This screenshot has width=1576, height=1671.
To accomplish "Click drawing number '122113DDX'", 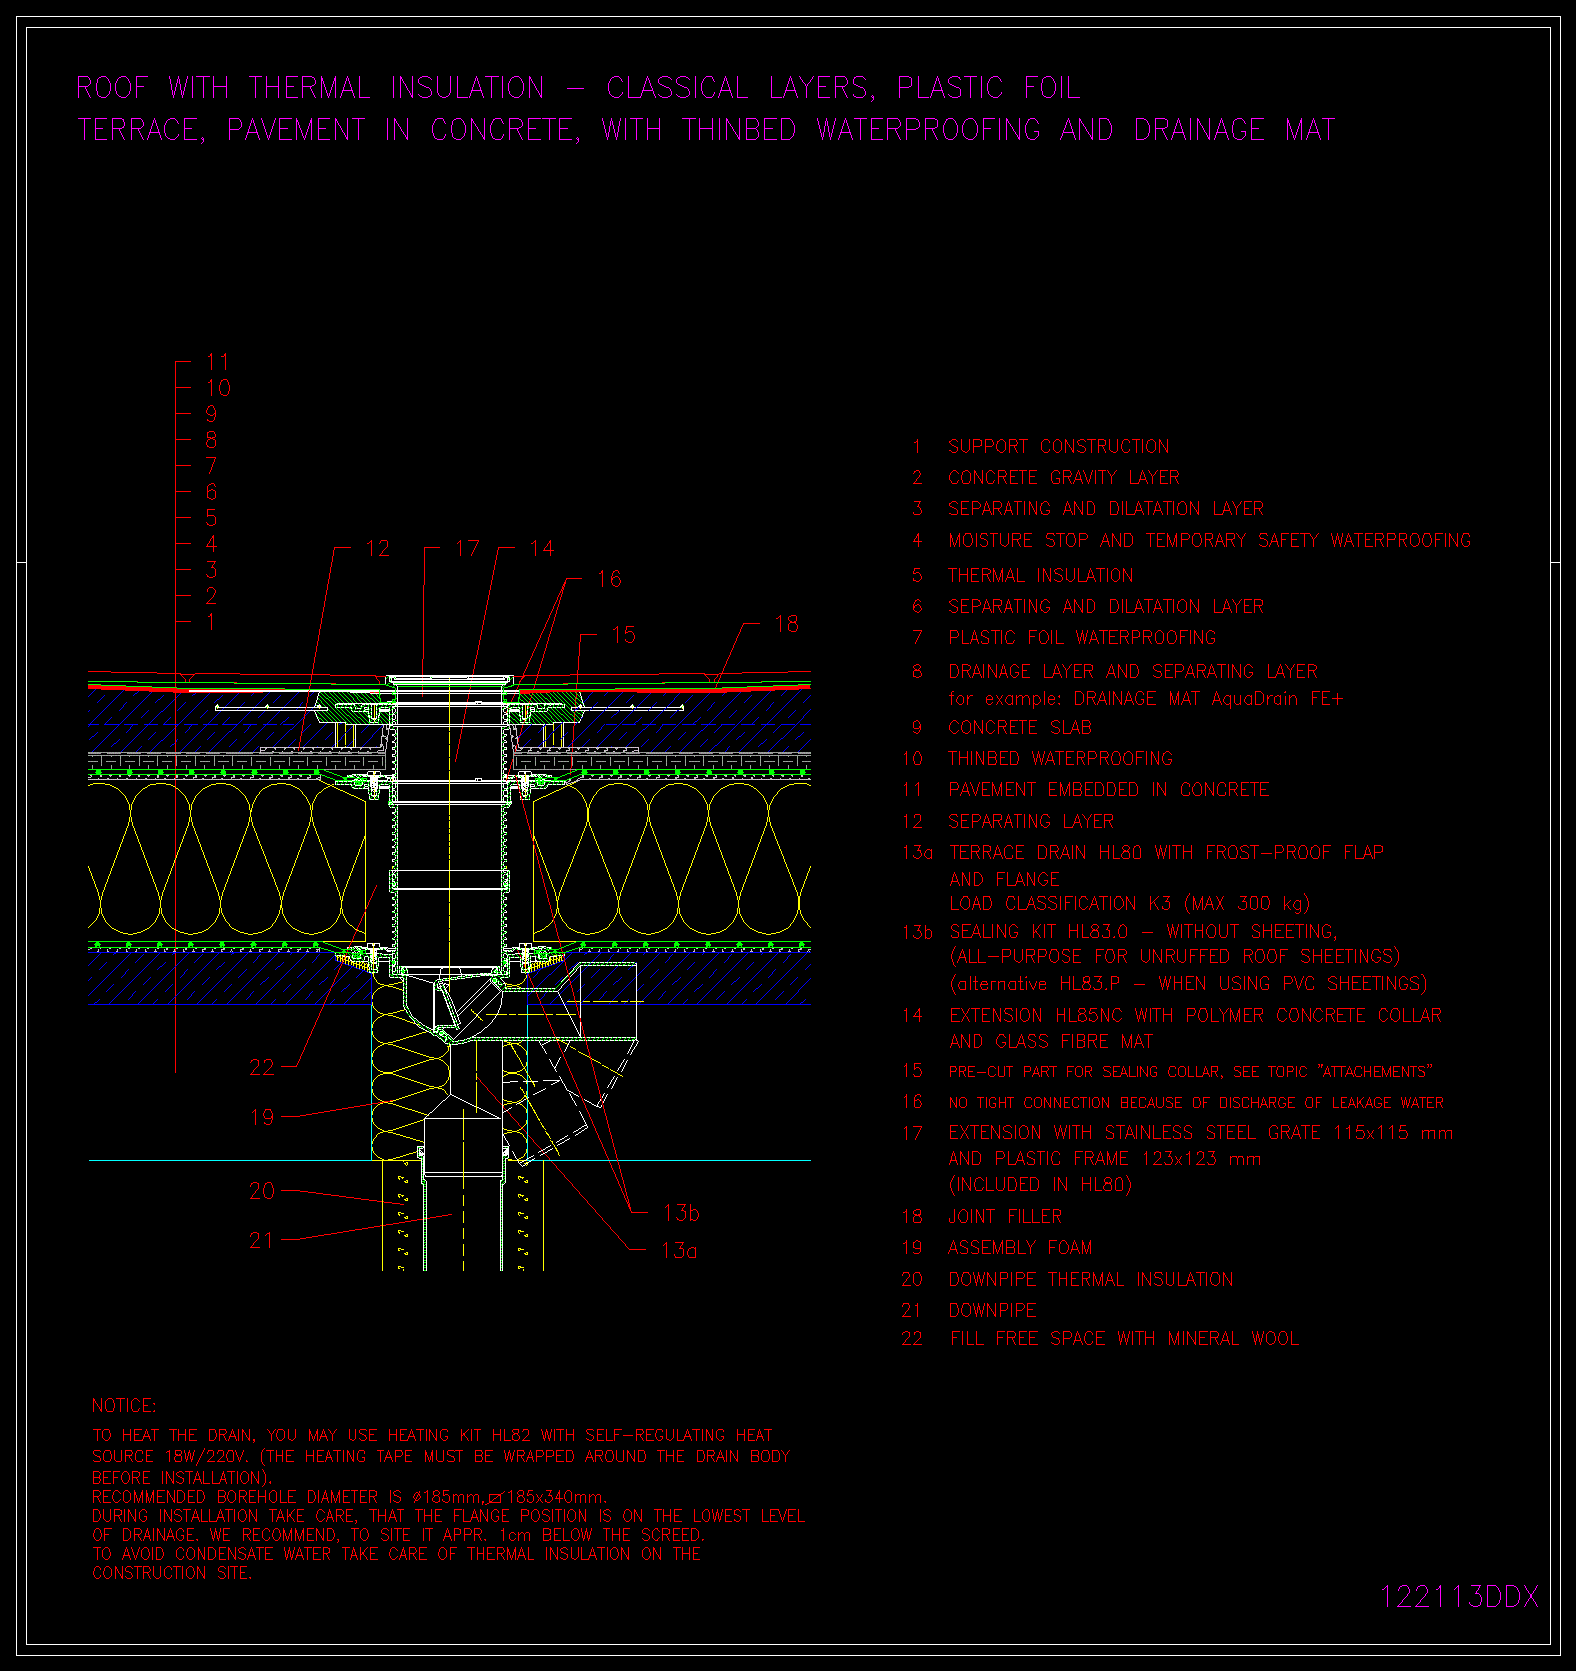I will coord(1459,1597).
